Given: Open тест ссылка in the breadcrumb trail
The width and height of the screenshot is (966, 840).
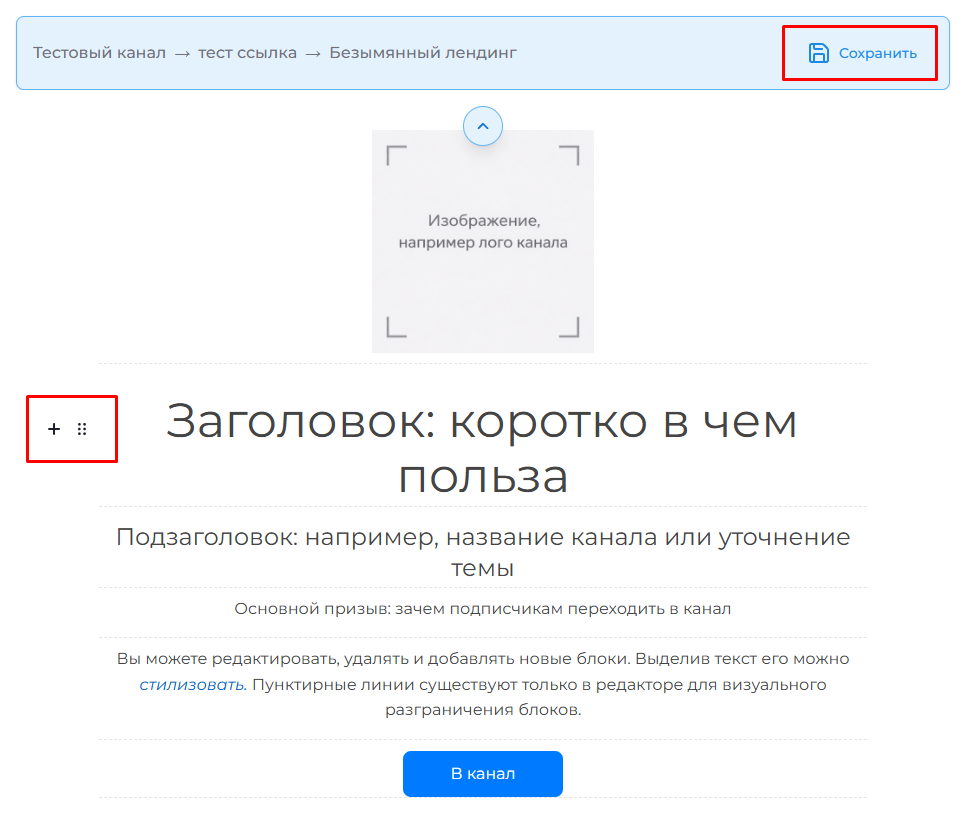Looking at the screenshot, I should click(243, 52).
